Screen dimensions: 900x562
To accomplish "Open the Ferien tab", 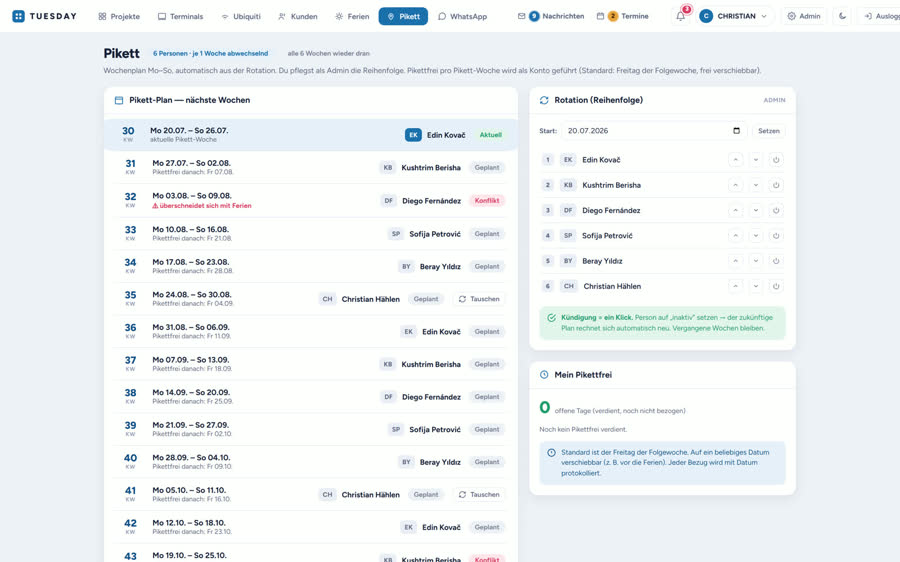I will (352, 17).
